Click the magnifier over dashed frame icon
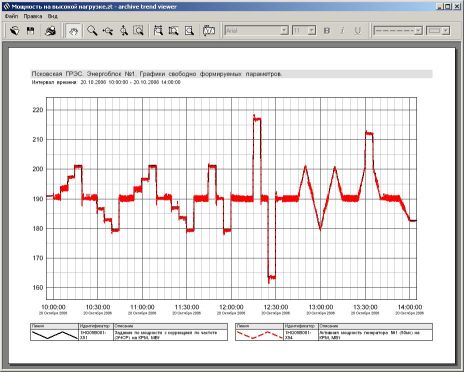The width and height of the screenshot is (464, 372). pyautogui.click(x=173, y=31)
